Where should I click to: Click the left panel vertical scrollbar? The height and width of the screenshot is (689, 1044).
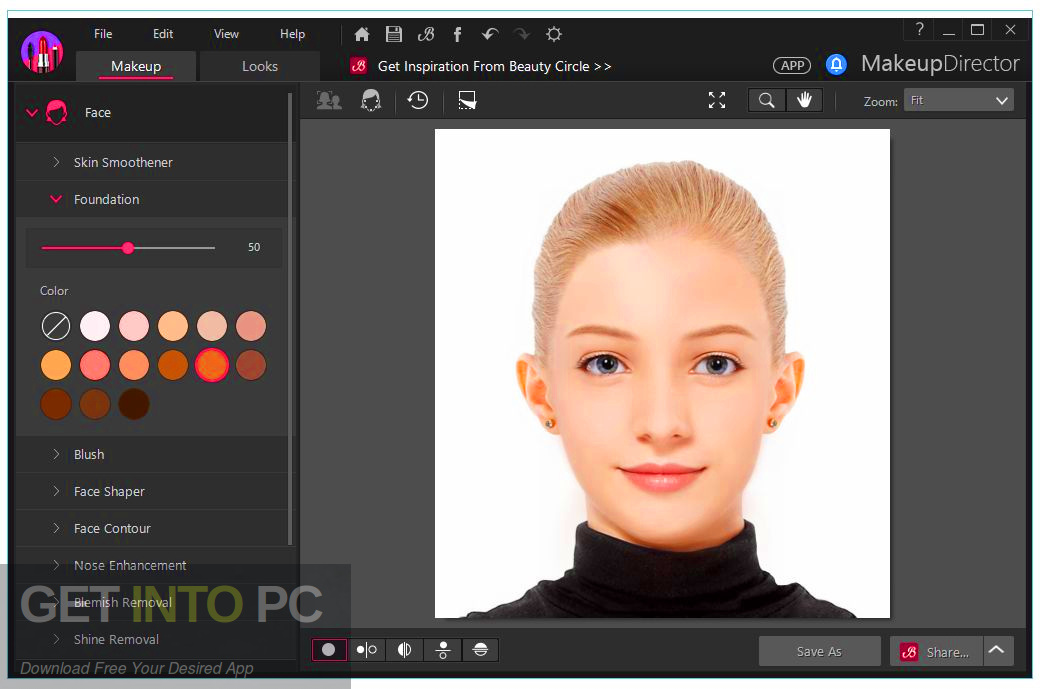[290, 320]
